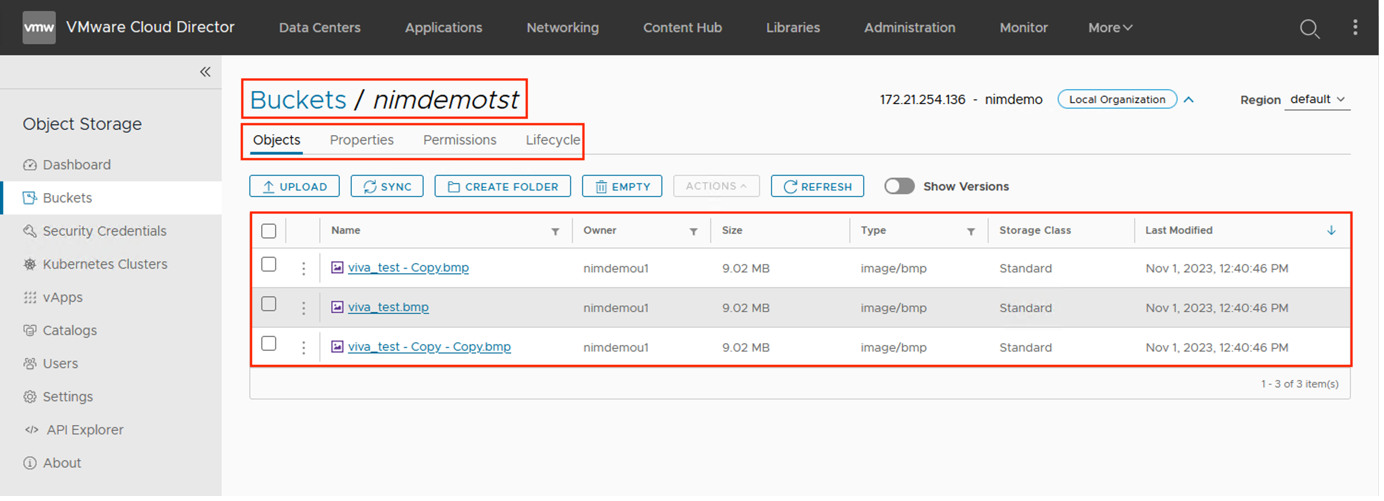The height and width of the screenshot is (501, 1384).
Task: Open row actions for viva_test - Copy - Copy.bmp
Action: [303, 348]
